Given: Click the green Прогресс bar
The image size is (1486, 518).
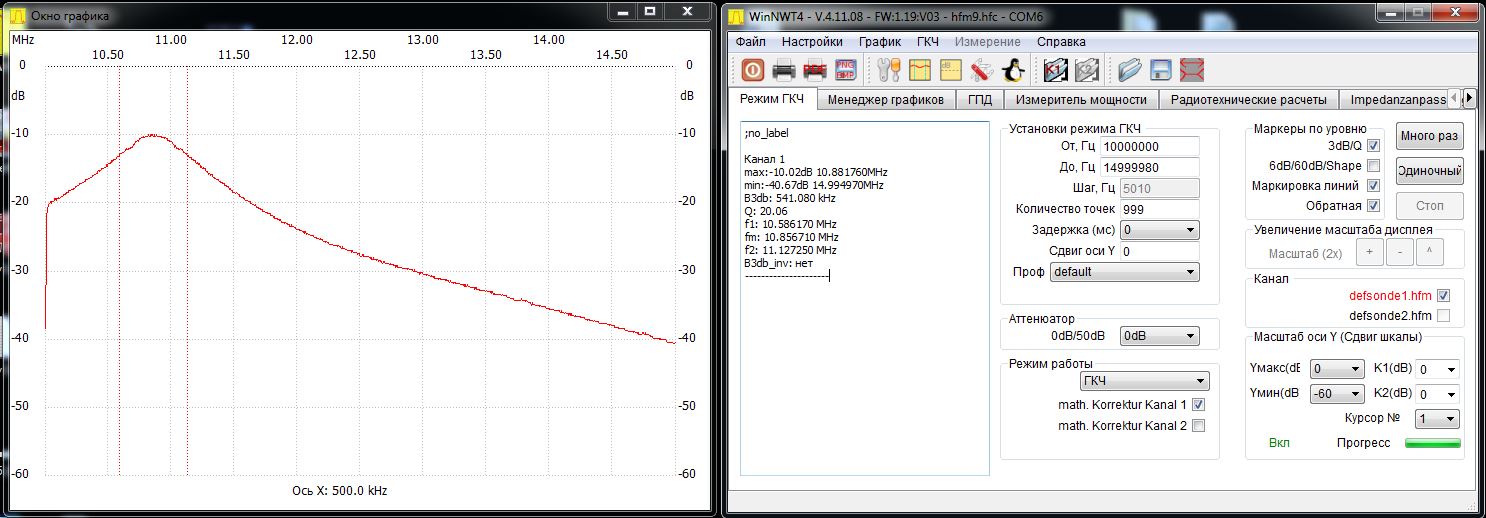Looking at the screenshot, I should (1432, 443).
